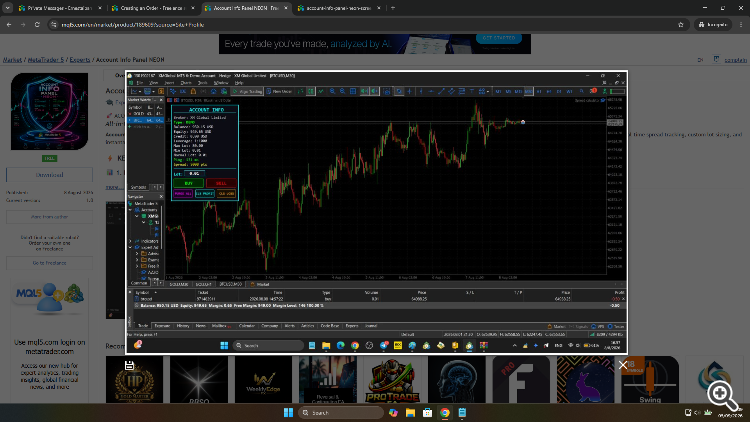The image size is (750, 422).
Task: Bookmark this page with the star icon
Action: click(x=681, y=24)
